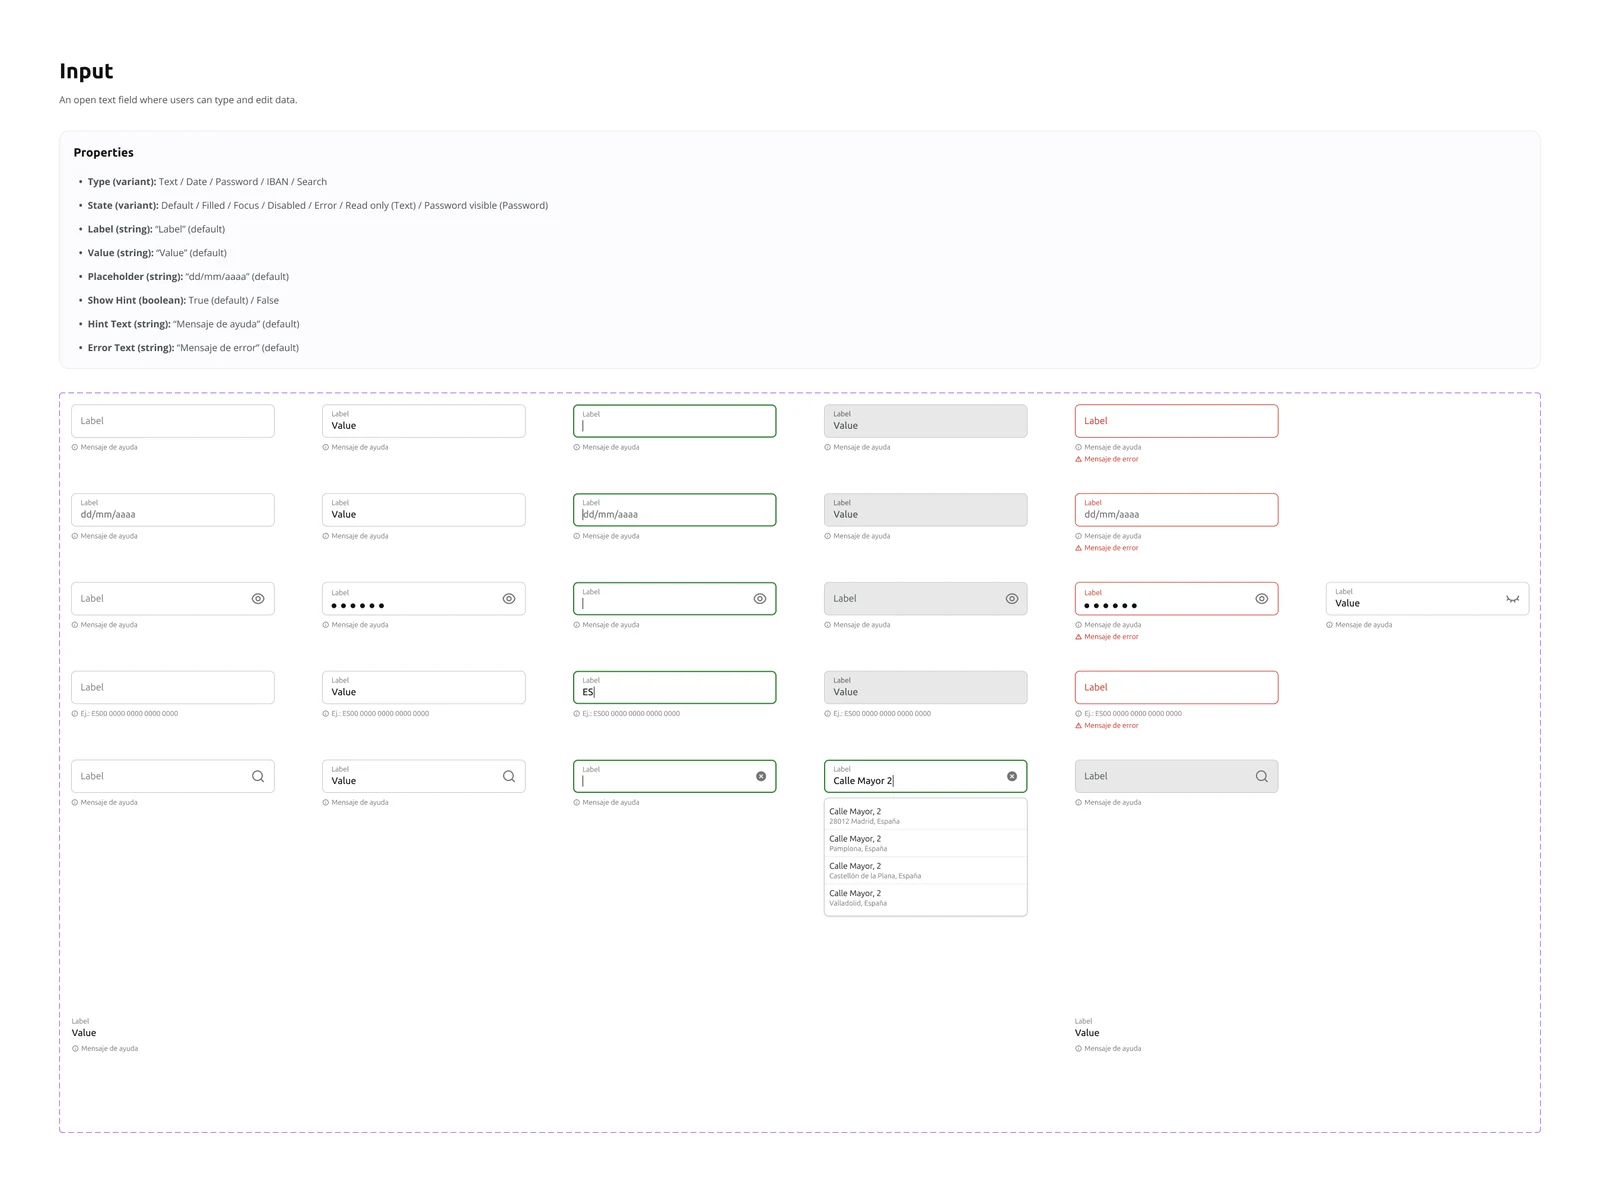Click the green-focused dd/mm/aaaa date field
This screenshot has width=1600, height=1192.
674,510
